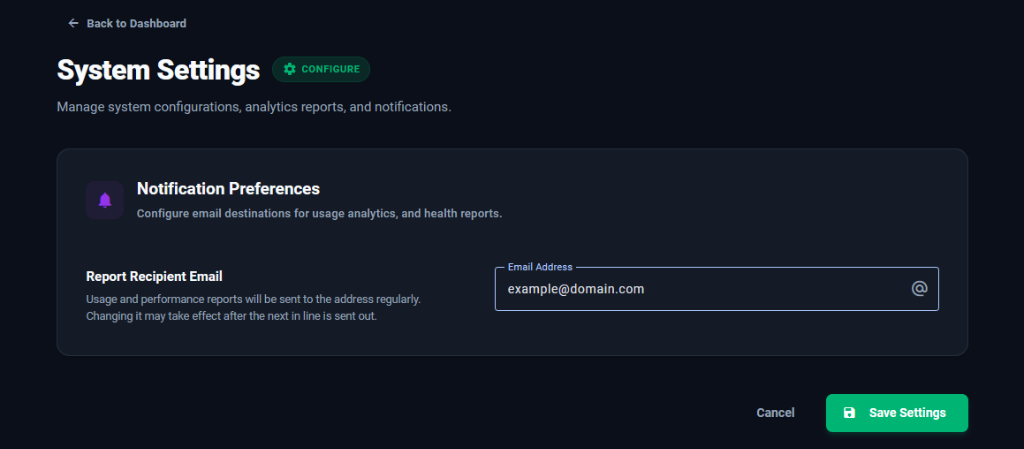Click the System Settings heading
Viewport: 1024px width, 449px height.
point(158,70)
